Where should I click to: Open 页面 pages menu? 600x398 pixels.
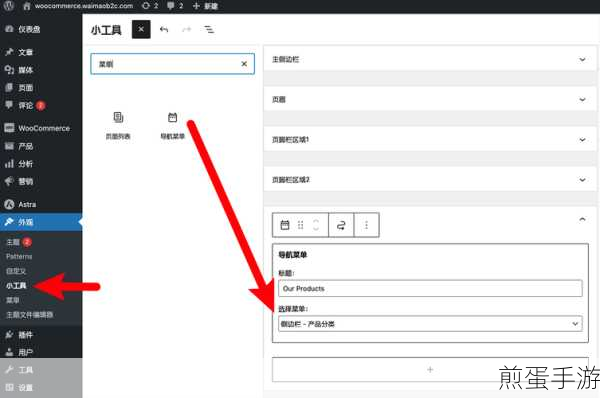point(41,88)
